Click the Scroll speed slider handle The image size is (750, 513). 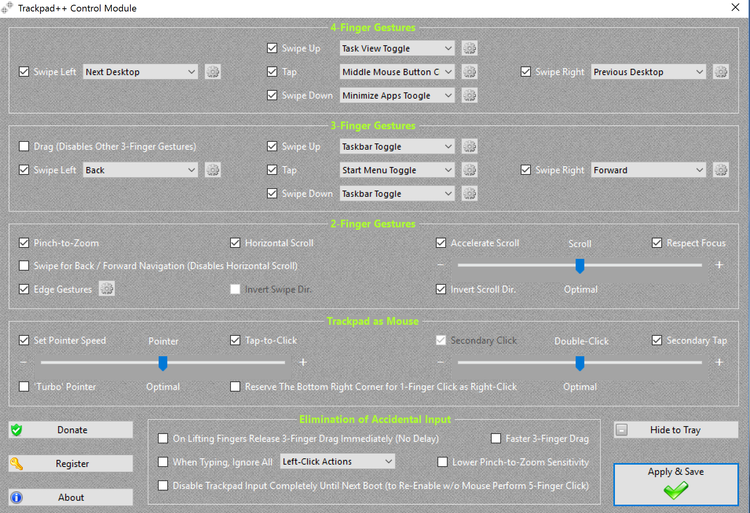pyautogui.click(x=580, y=266)
